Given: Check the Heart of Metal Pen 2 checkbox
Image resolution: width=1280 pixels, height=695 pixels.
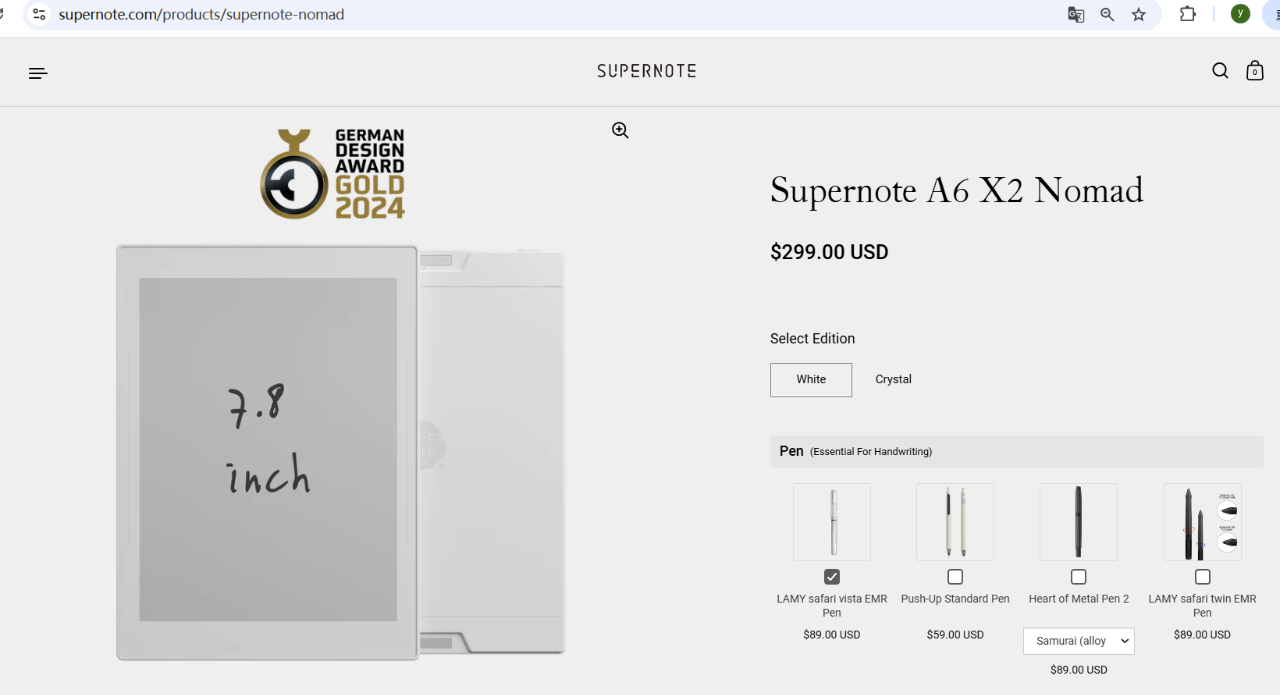Looking at the screenshot, I should click(x=1078, y=577).
